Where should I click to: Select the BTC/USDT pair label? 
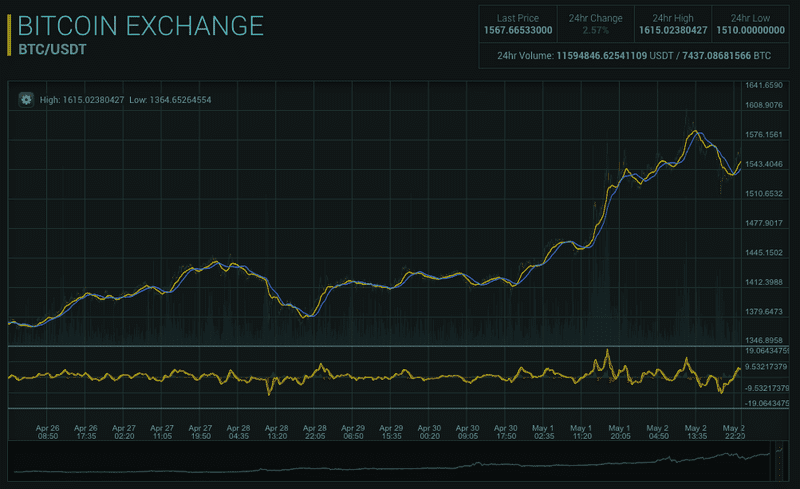tap(52, 50)
